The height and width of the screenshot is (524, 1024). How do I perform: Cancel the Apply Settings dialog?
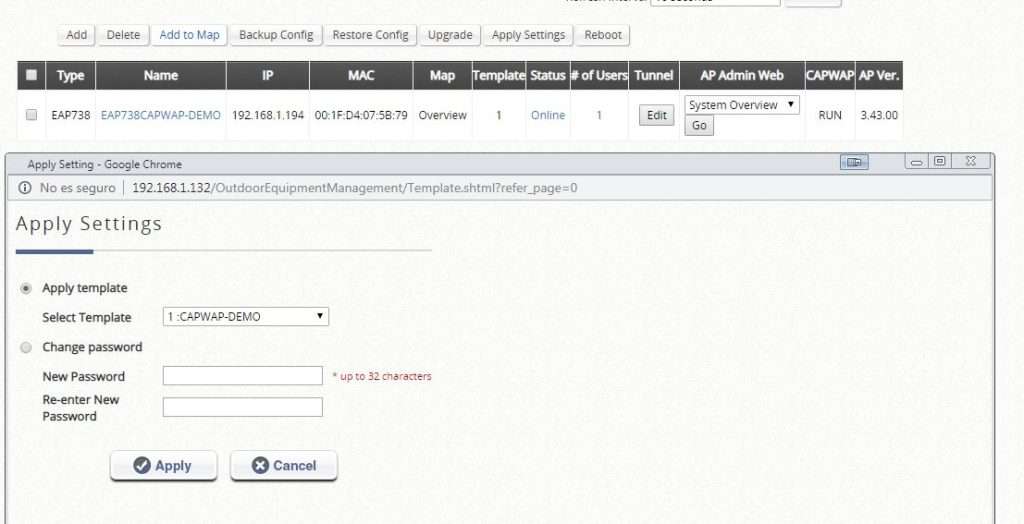pos(283,465)
